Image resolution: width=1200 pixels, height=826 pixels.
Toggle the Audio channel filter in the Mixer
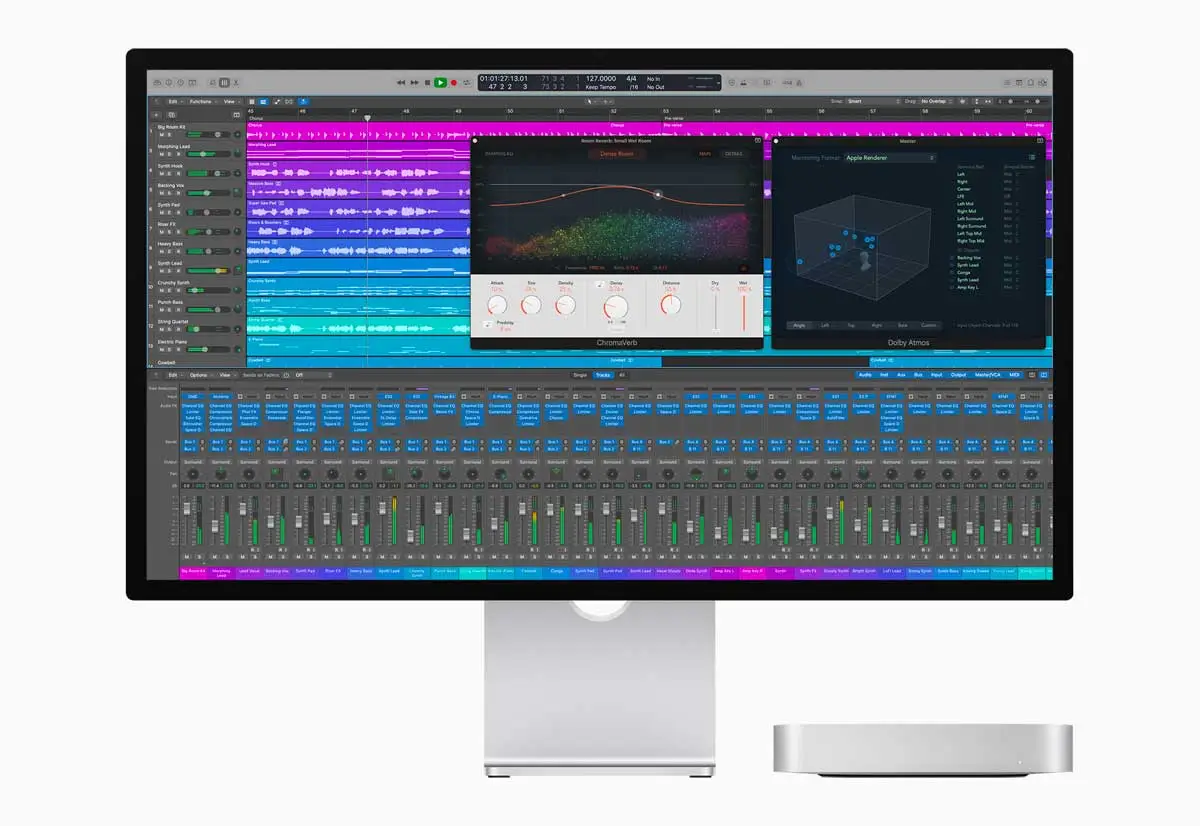pyautogui.click(x=865, y=375)
